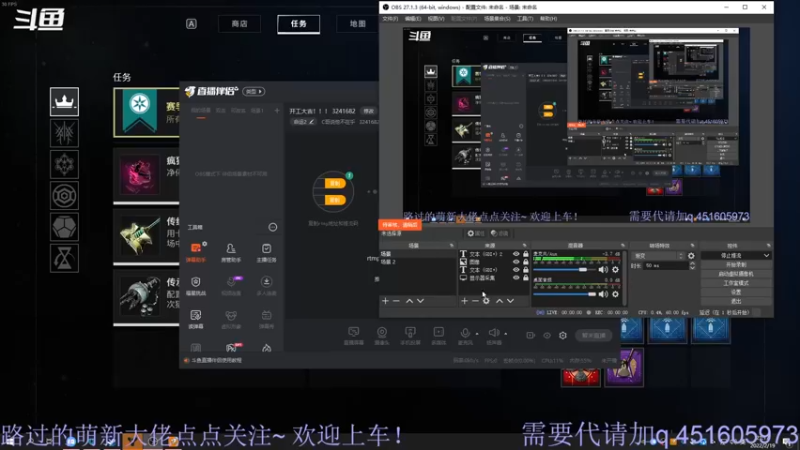The image size is (800, 450).
Task: Open the 读弹幕 read-danmaku tool icon
Action: [196, 318]
